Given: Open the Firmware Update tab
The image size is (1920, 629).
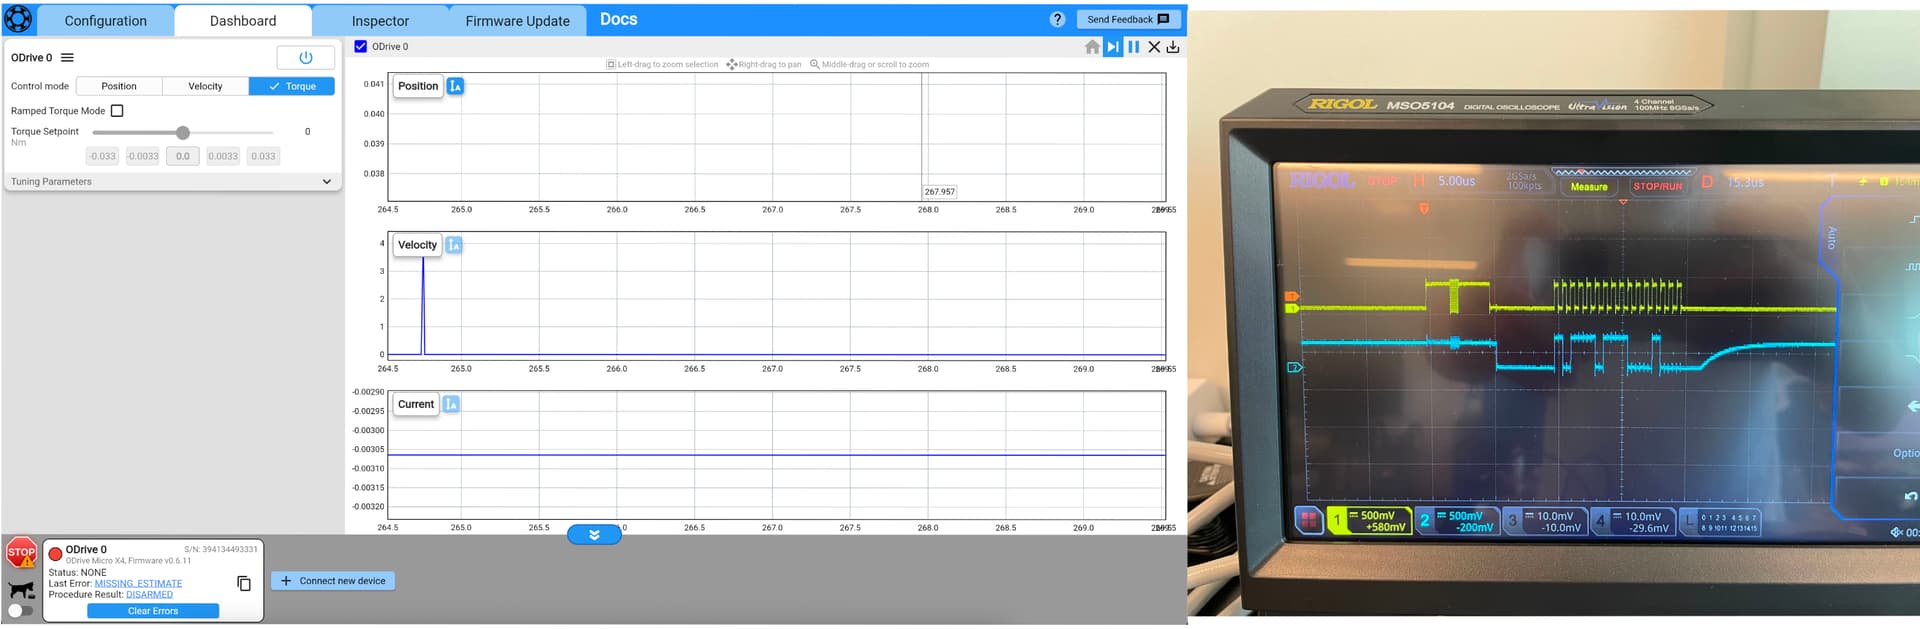Looking at the screenshot, I should pos(517,20).
